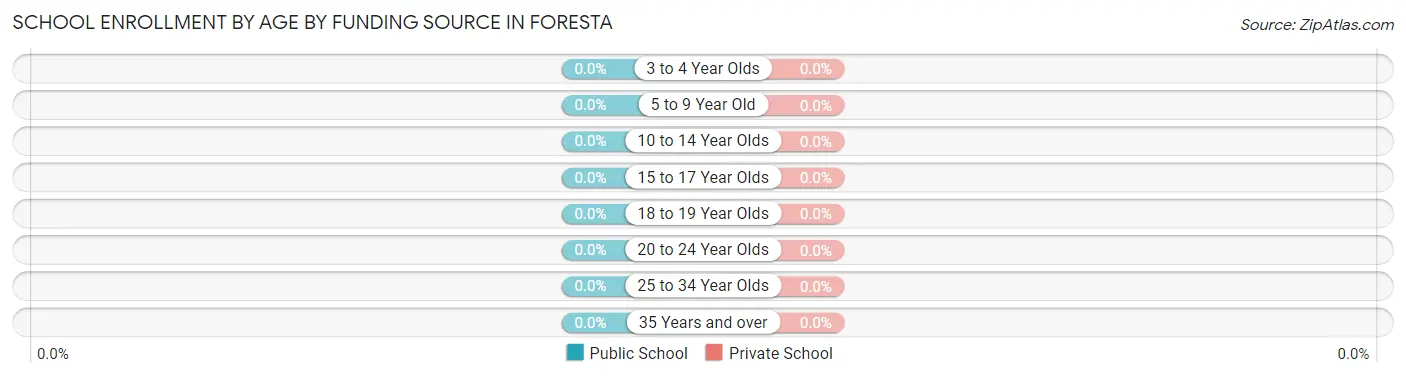Click the 3 to 4 Year Olds label
Image resolution: width=1406 pixels, height=377 pixels.
pos(703,69)
